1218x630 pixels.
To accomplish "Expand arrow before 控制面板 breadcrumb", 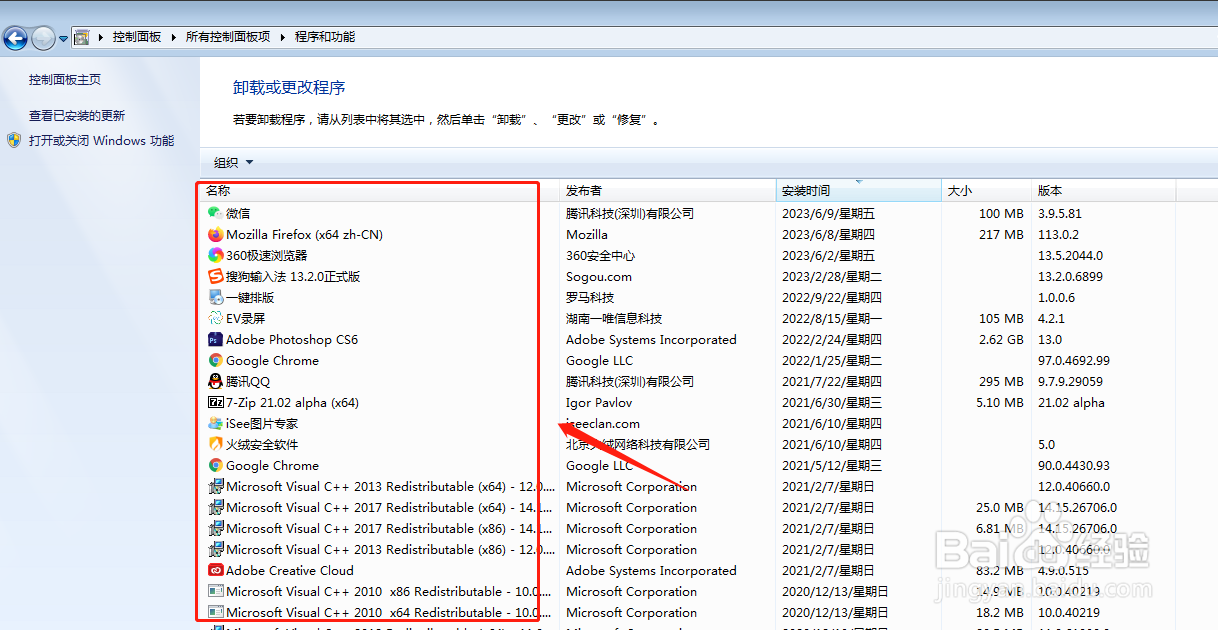I will (x=101, y=37).
